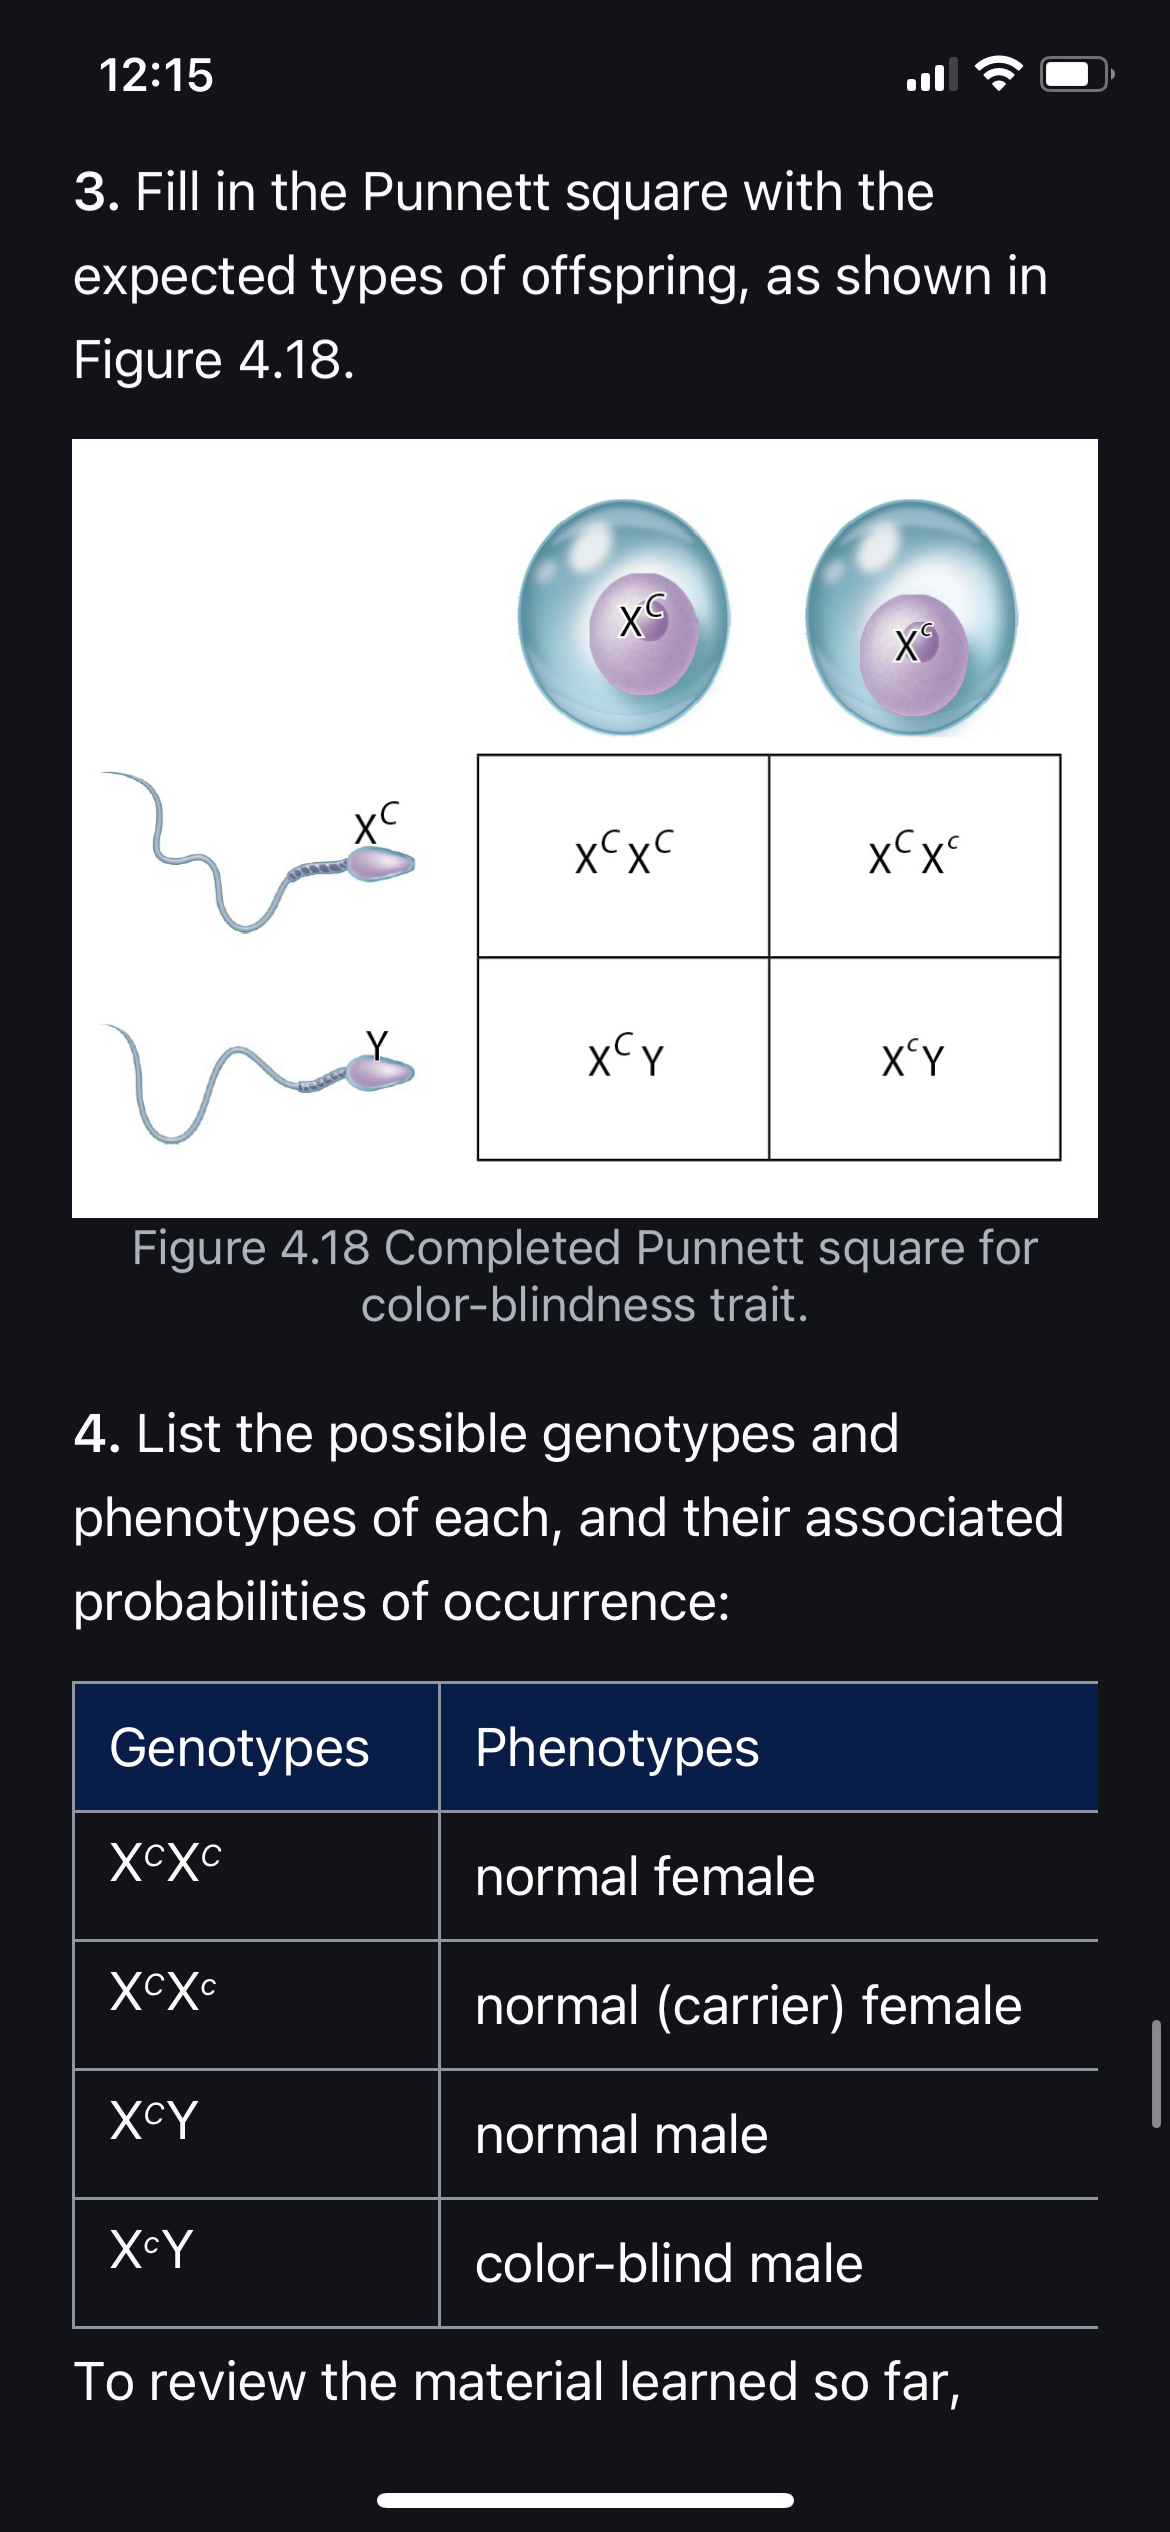
Task: Tap the Wi-Fi status icon
Action: pos(998,74)
